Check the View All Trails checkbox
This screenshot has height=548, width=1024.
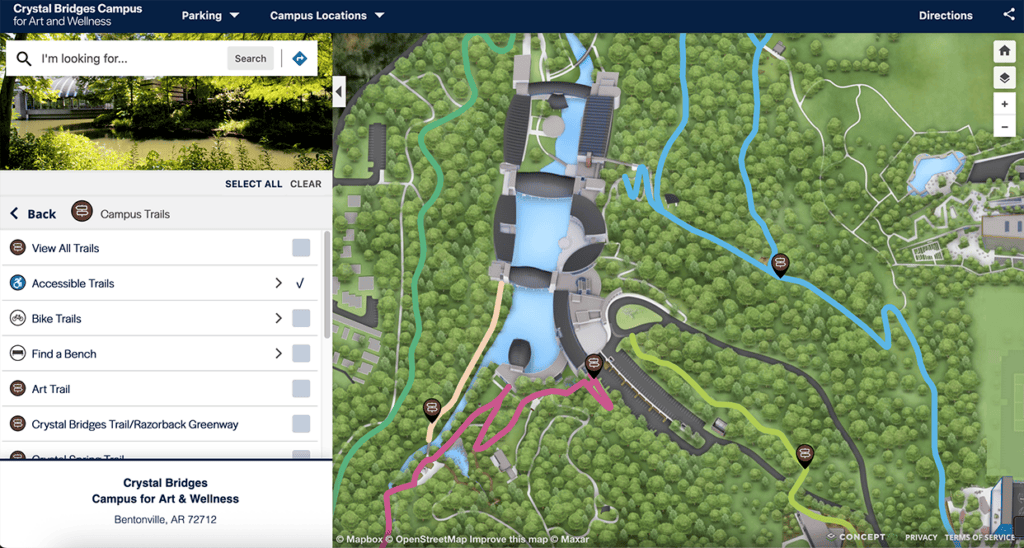pyautogui.click(x=301, y=248)
